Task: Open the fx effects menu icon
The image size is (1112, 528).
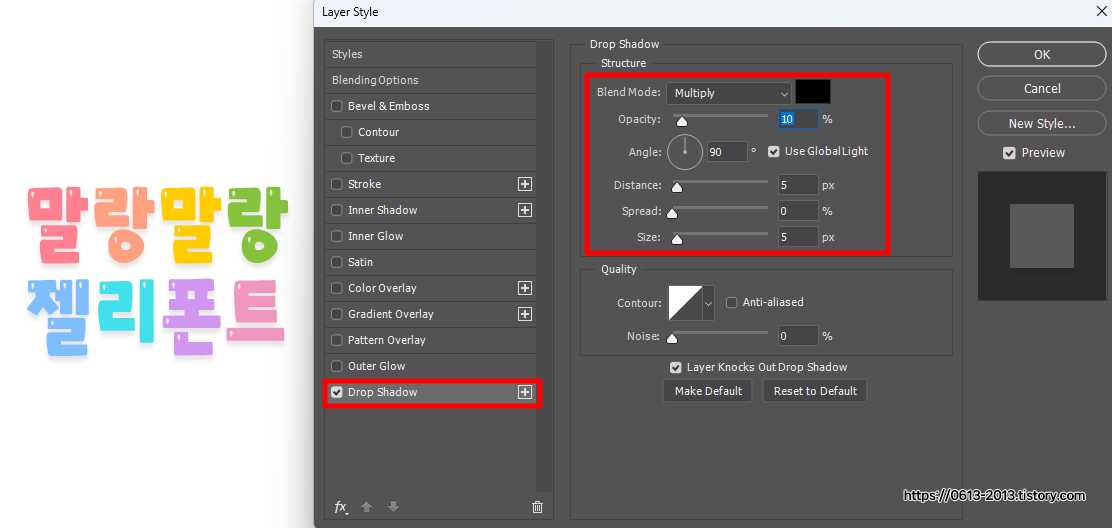Action: click(341, 507)
